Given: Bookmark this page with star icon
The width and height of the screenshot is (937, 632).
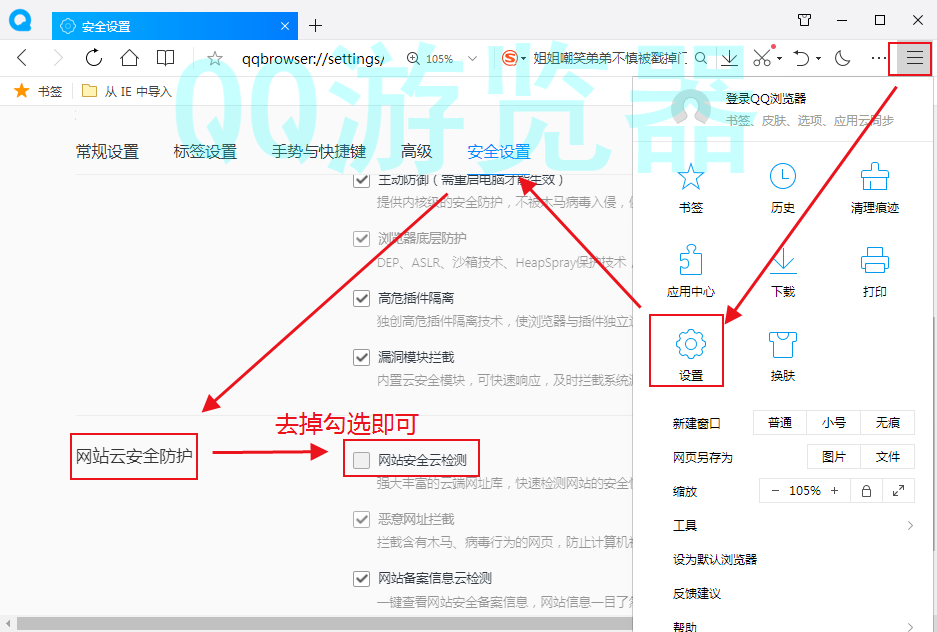Looking at the screenshot, I should click(215, 59).
